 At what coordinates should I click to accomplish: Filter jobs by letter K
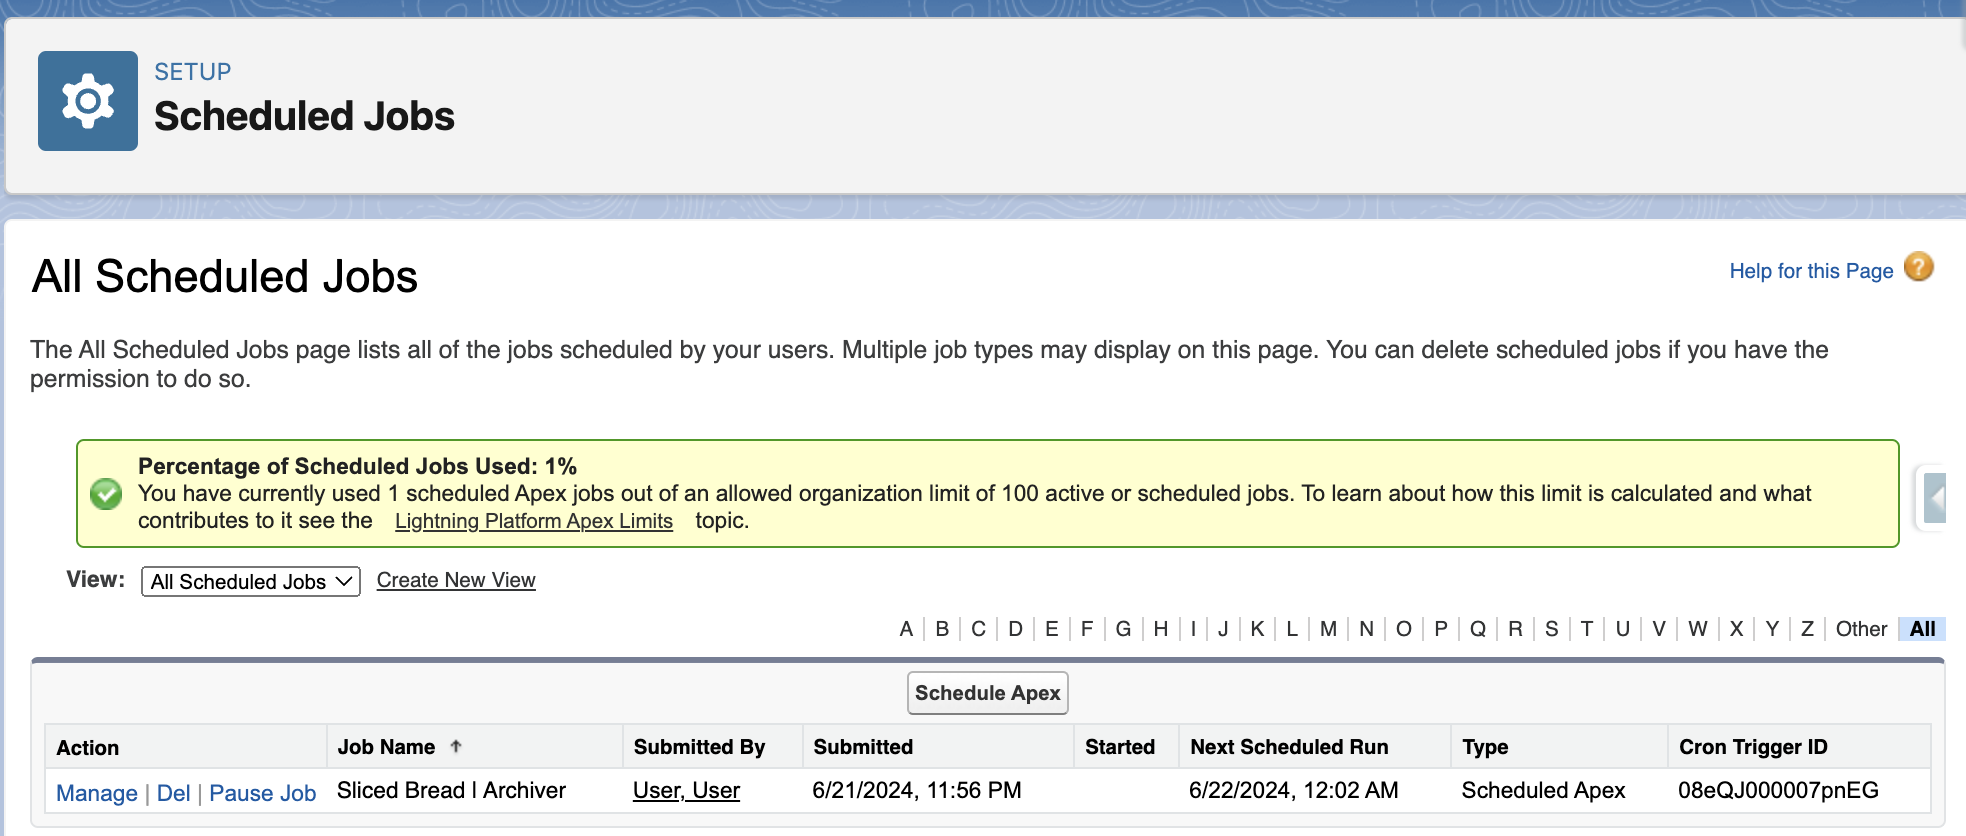1257,629
